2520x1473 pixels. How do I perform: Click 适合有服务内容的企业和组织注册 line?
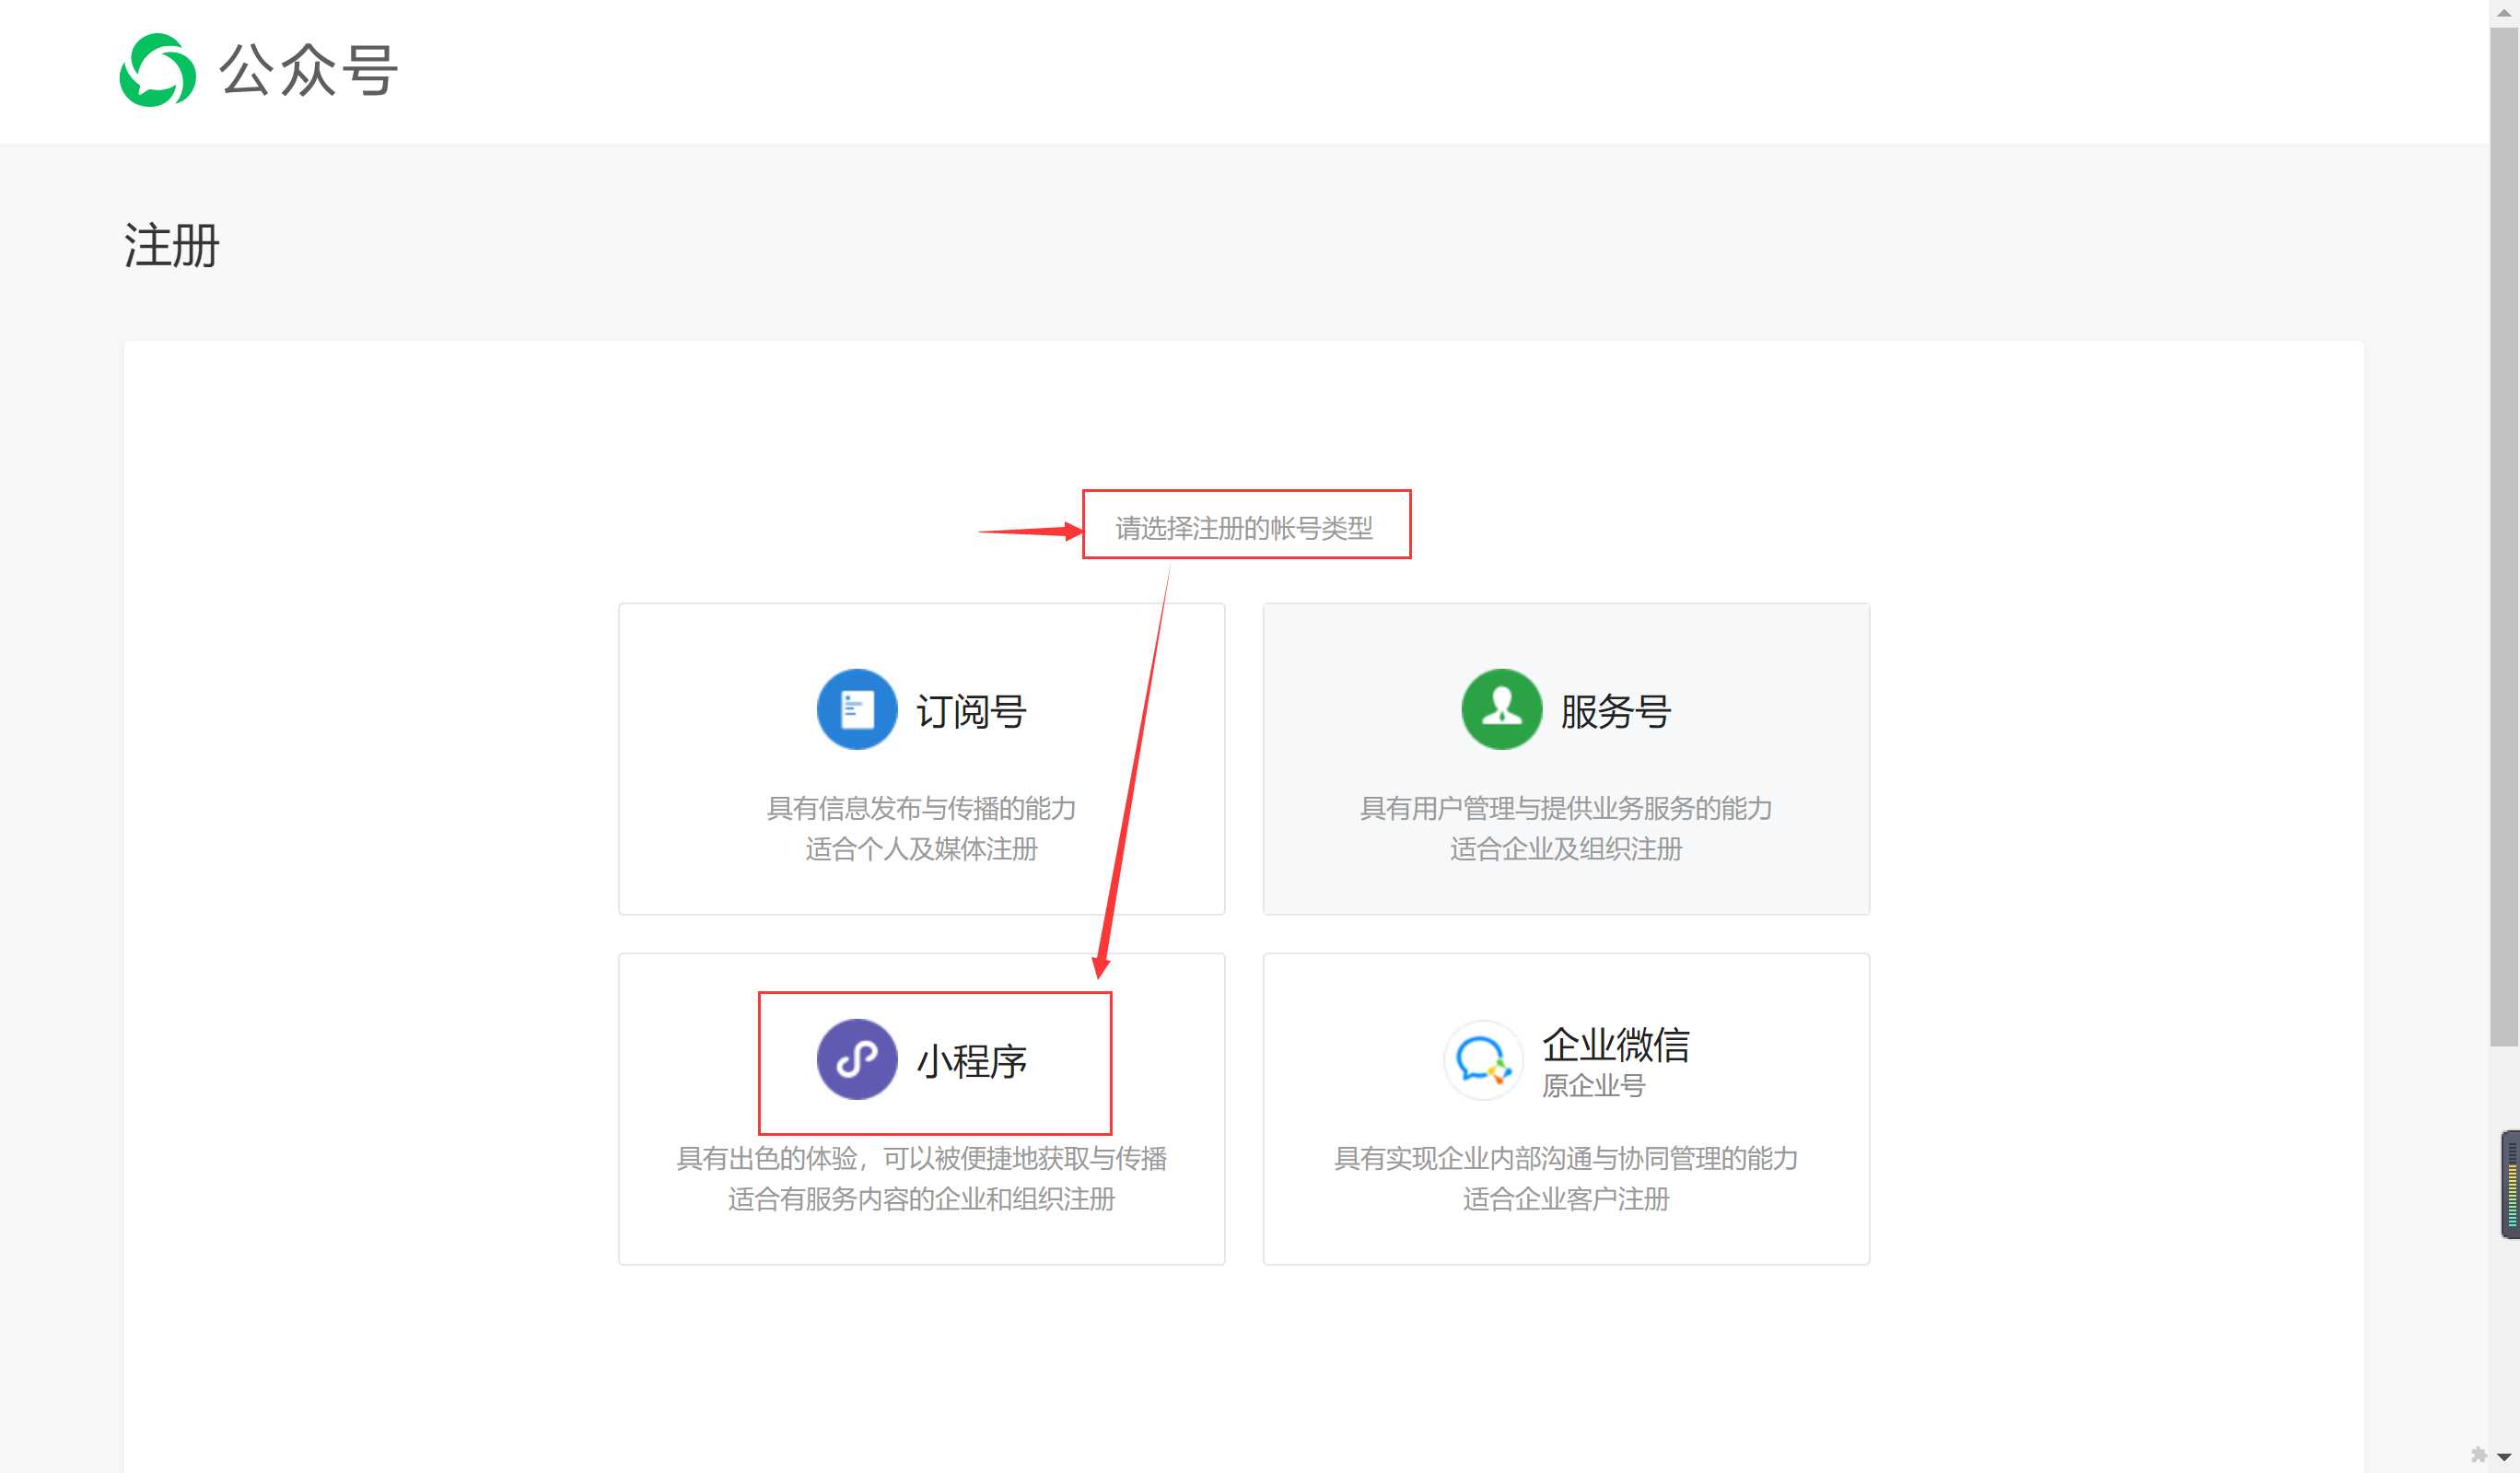click(x=921, y=1199)
